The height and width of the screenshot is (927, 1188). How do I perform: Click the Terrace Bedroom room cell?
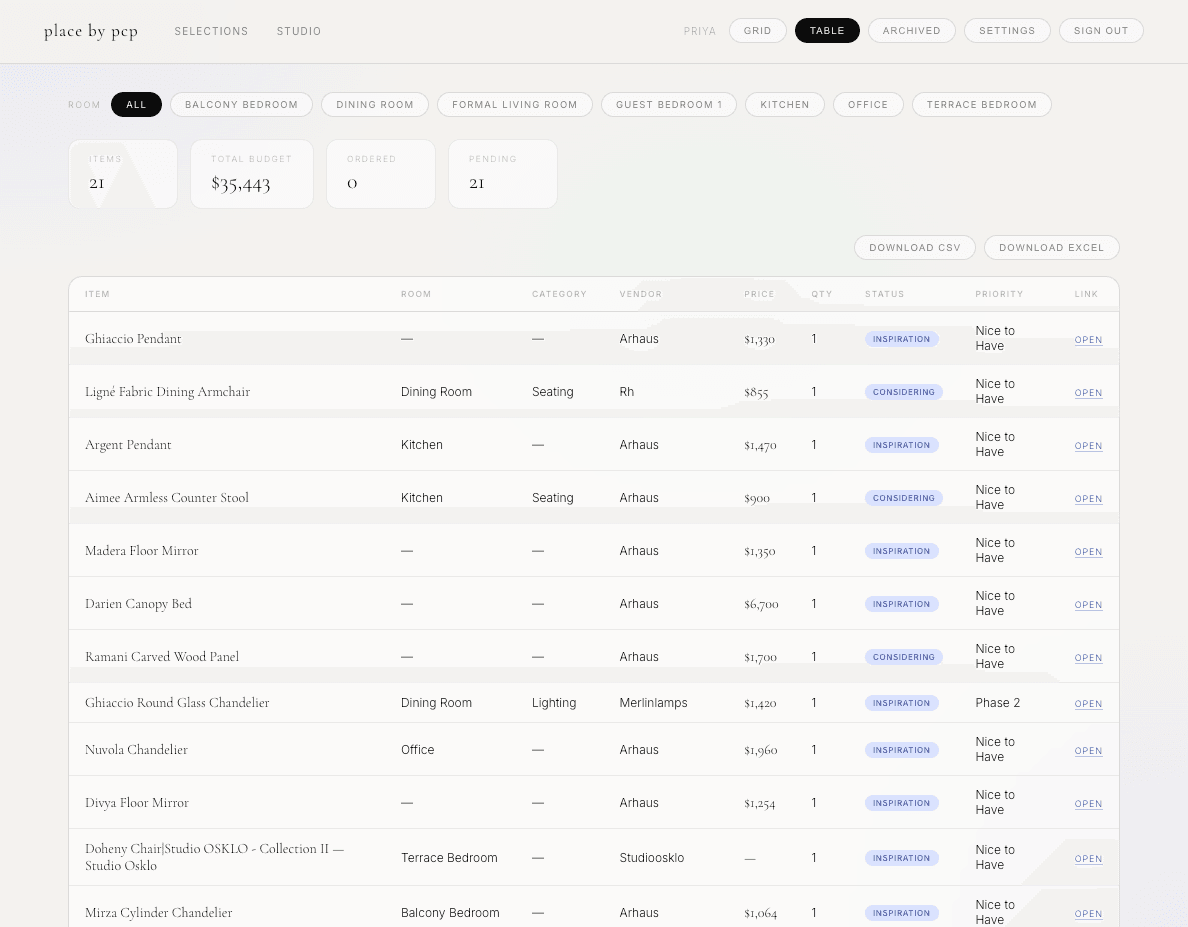[449, 858]
